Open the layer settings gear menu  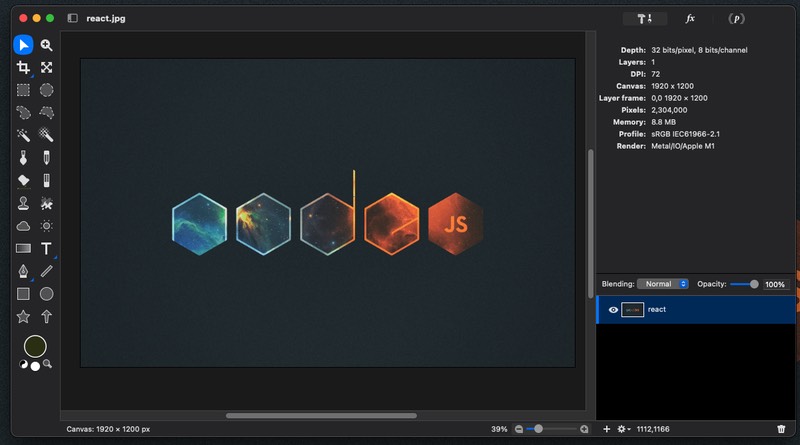point(624,429)
